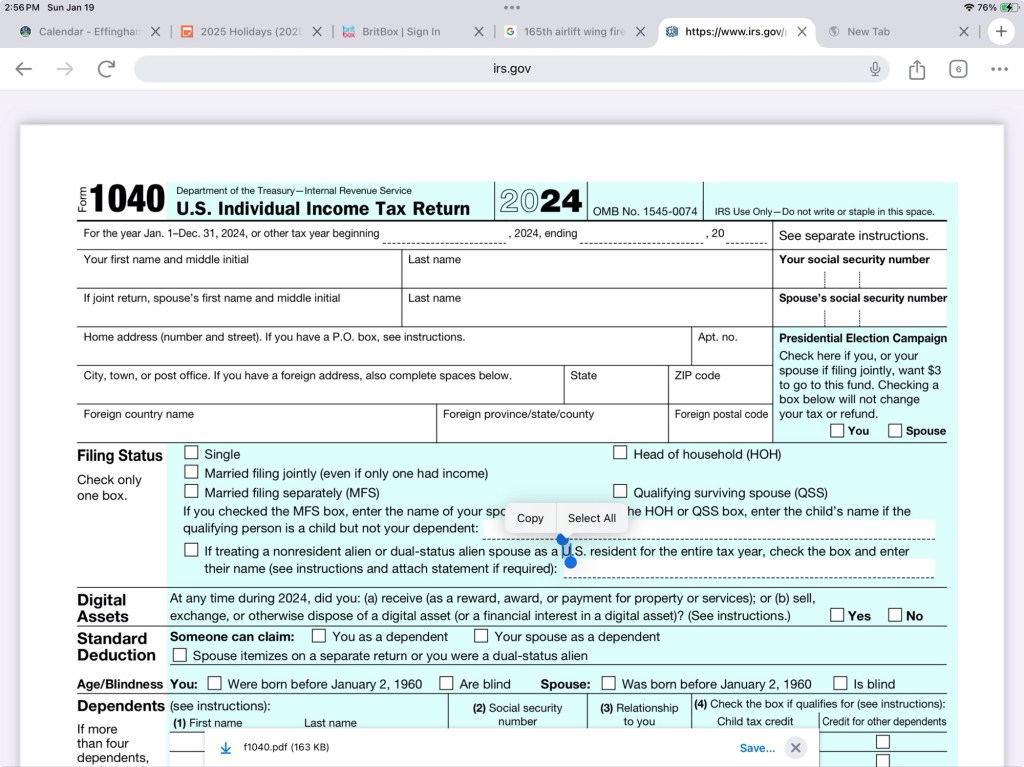Tick Yes for the Digital Assets question

click(836, 615)
